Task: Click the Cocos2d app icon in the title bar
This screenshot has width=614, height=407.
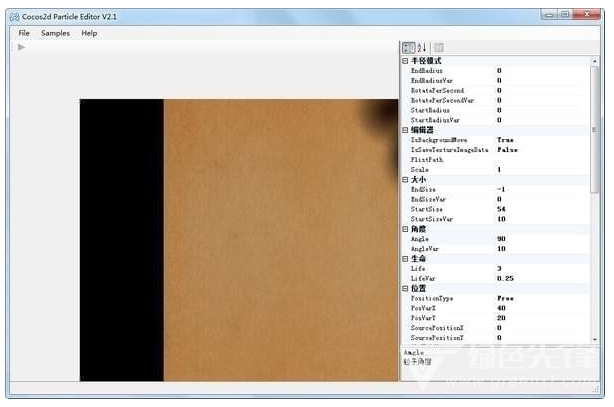Action: [x=14, y=17]
